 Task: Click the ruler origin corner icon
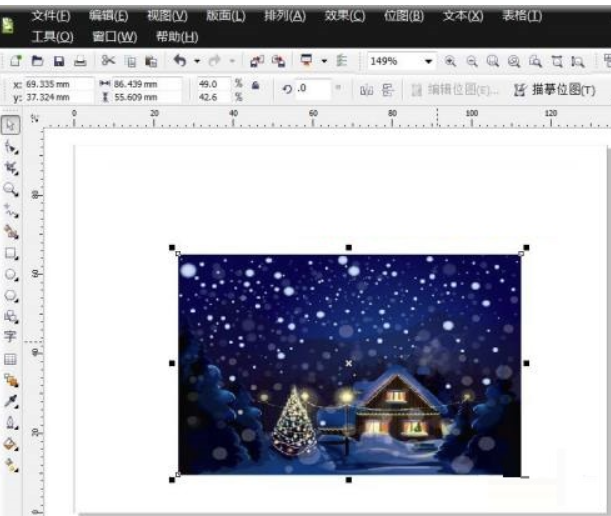coord(35,118)
